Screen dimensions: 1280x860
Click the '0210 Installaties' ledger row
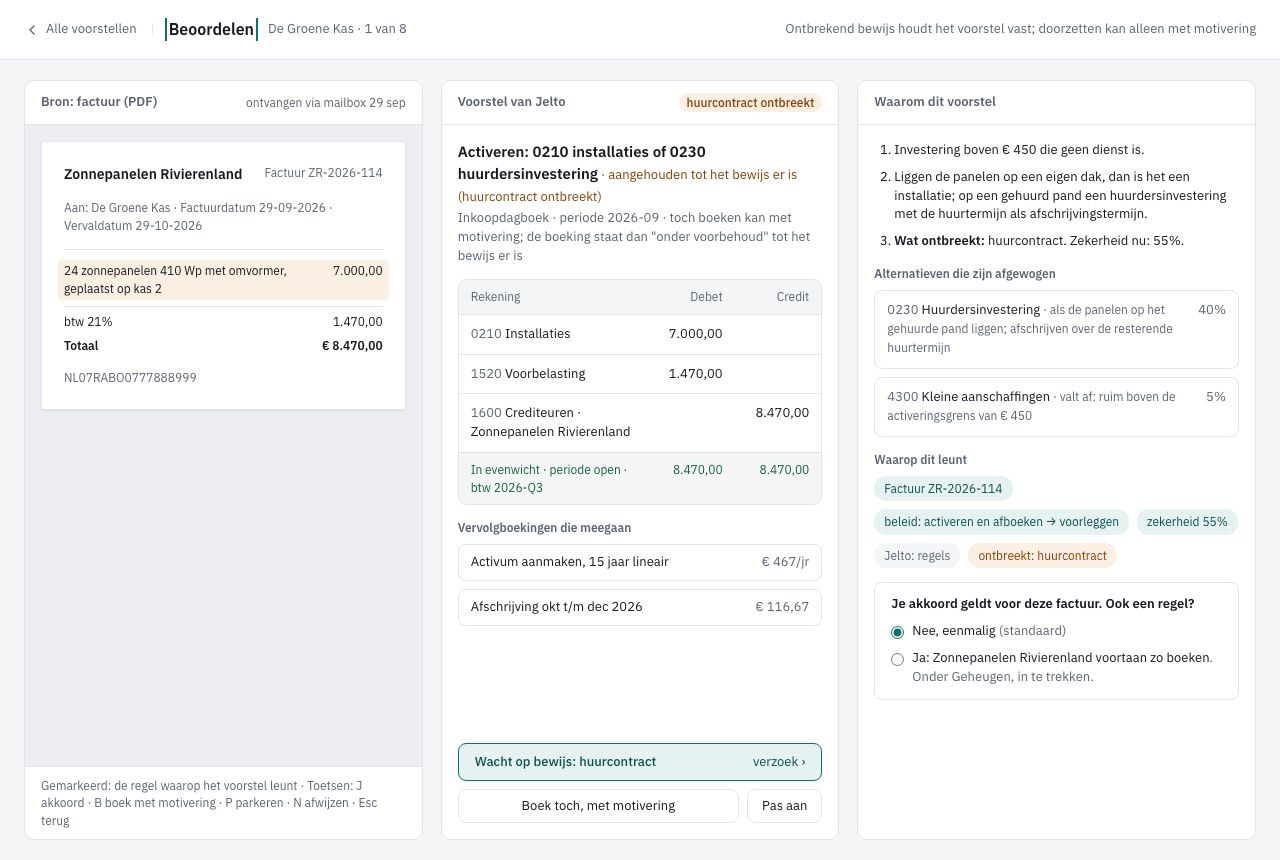[640, 334]
